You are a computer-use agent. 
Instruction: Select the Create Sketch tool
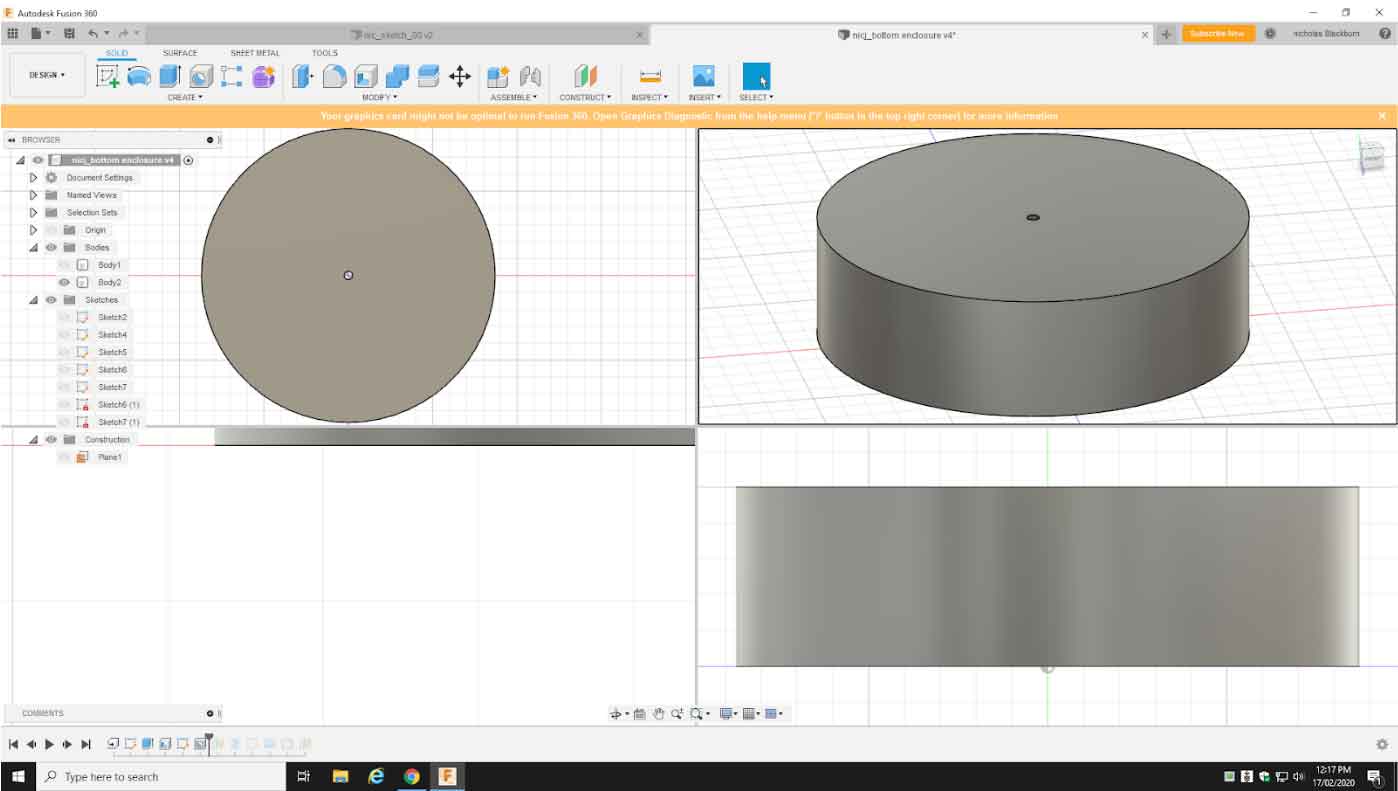coord(107,76)
